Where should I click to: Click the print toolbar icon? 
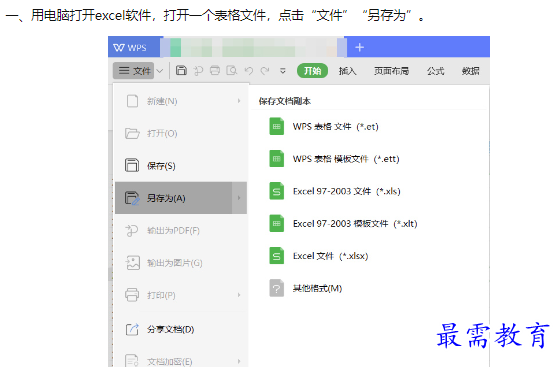pyautogui.click(x=215, y=70)
